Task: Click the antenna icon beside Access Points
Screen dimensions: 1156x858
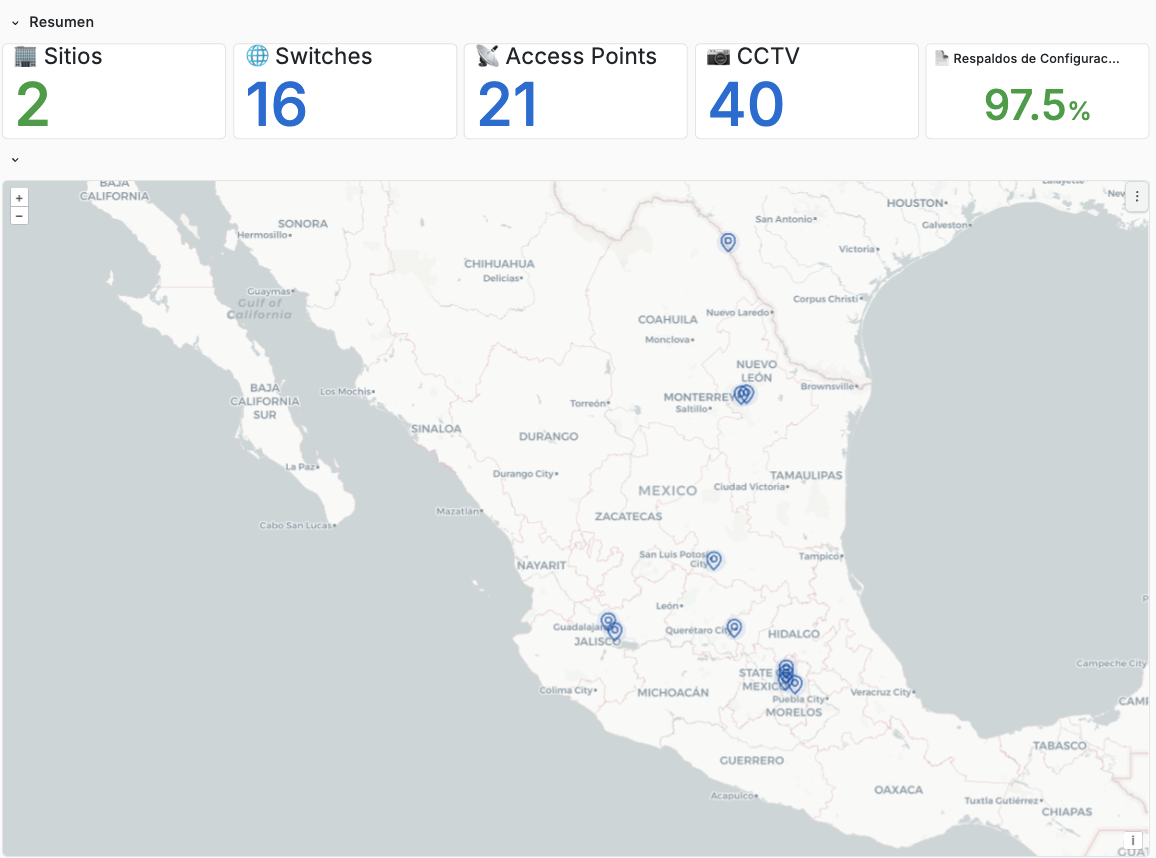Action: (487, 56)
